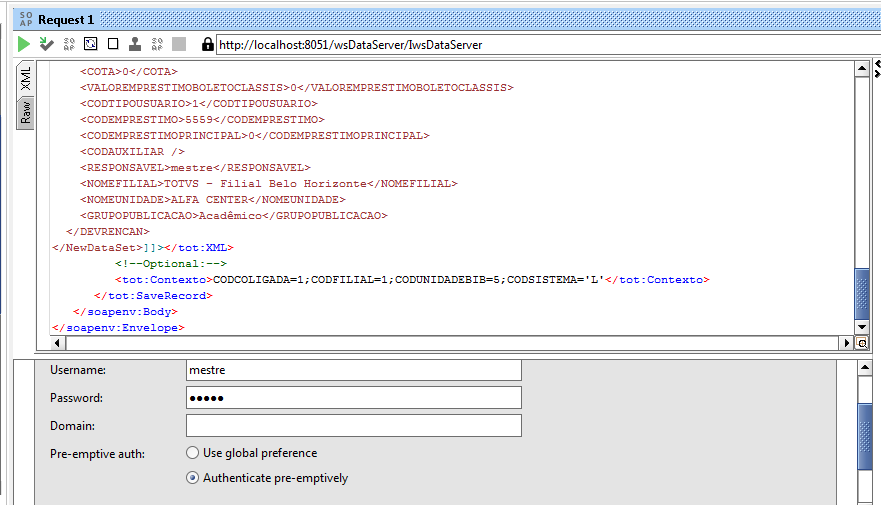Click the endpoint URL field
Image resolution: width=881 pixels, height=505 pixels.
[548, 44]
